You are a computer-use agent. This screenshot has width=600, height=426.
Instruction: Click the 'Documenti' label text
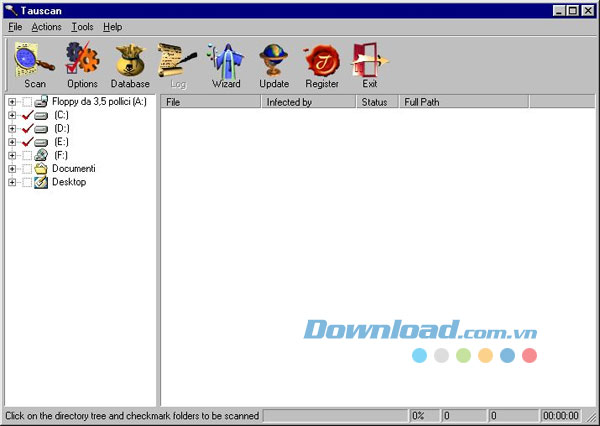point(73,168)
